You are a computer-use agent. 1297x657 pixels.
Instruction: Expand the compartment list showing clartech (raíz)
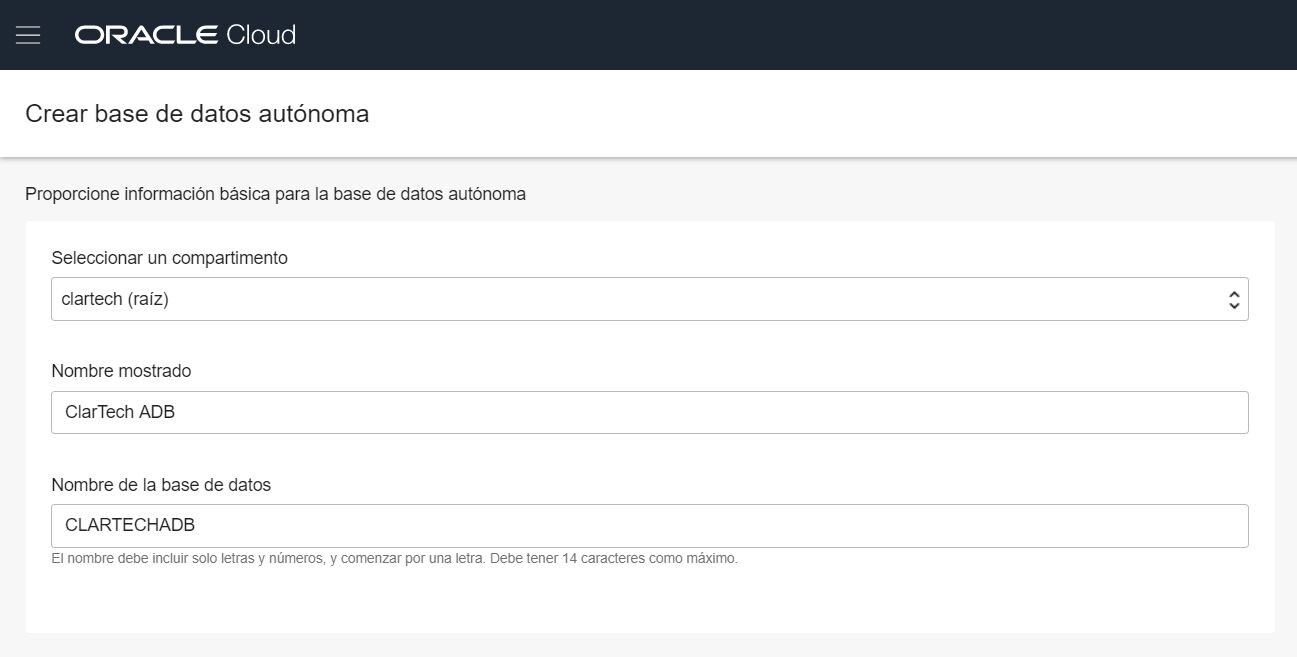click(x=649, y=298)
